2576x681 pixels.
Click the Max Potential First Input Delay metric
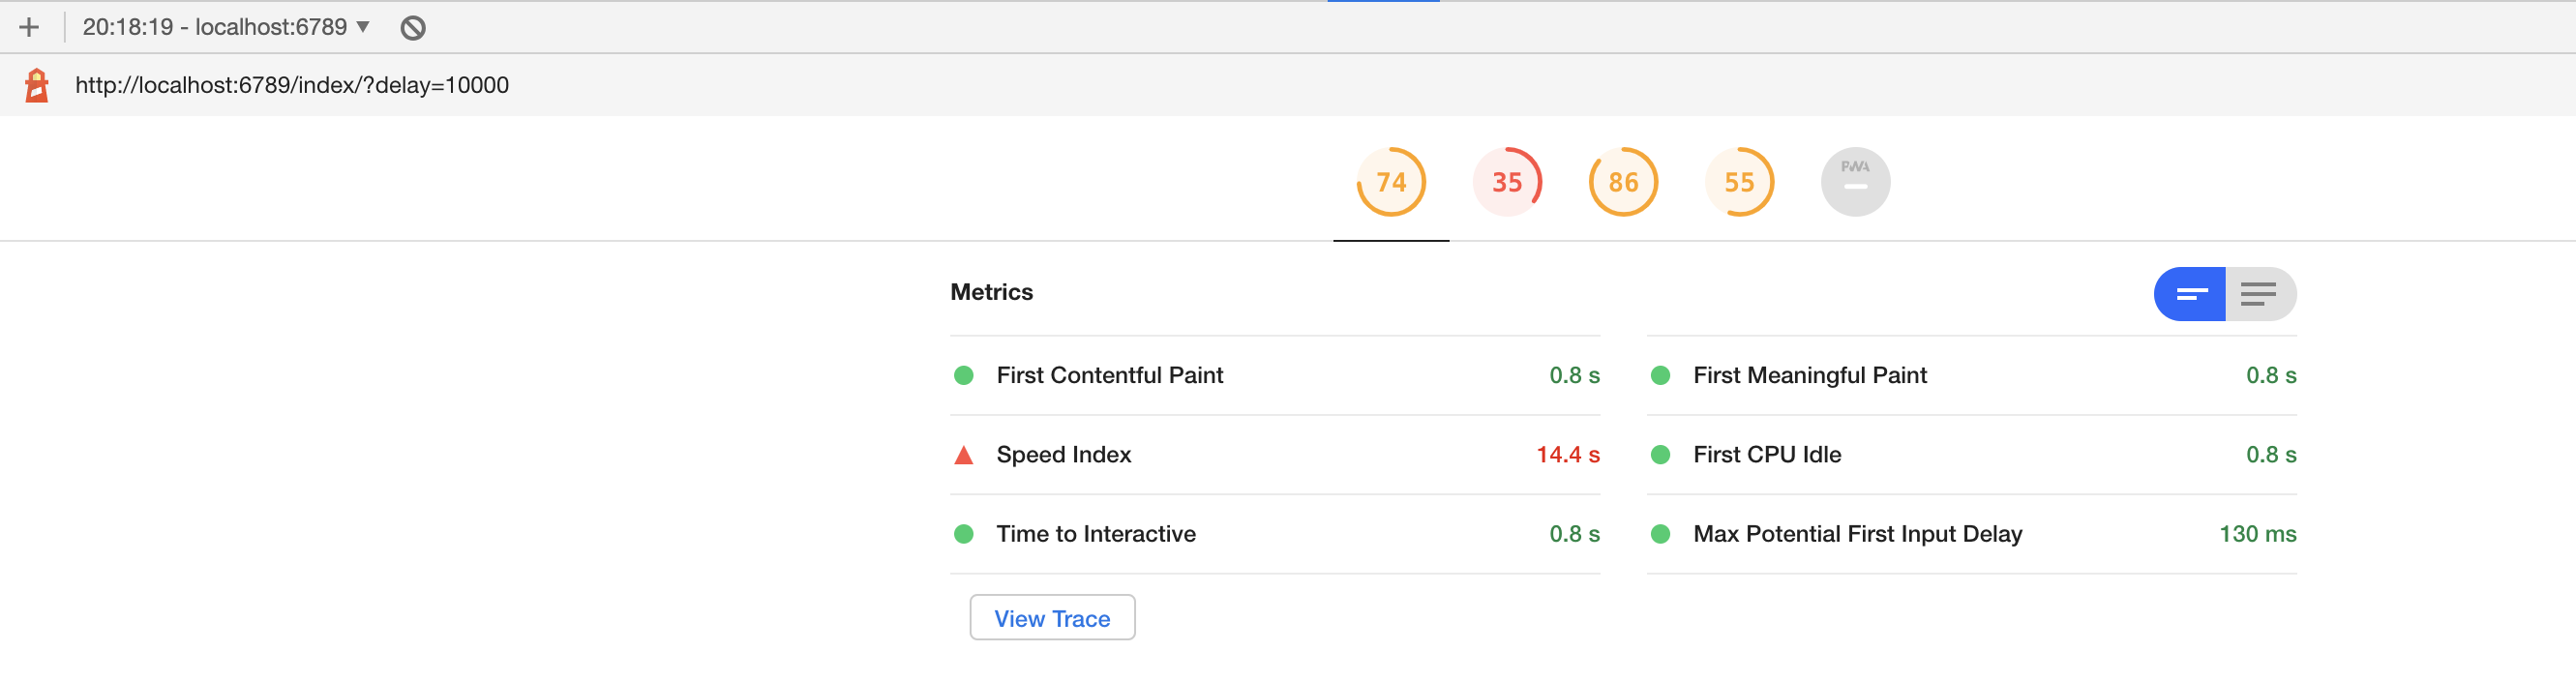pyautogui.click(x=1857, y=534)
